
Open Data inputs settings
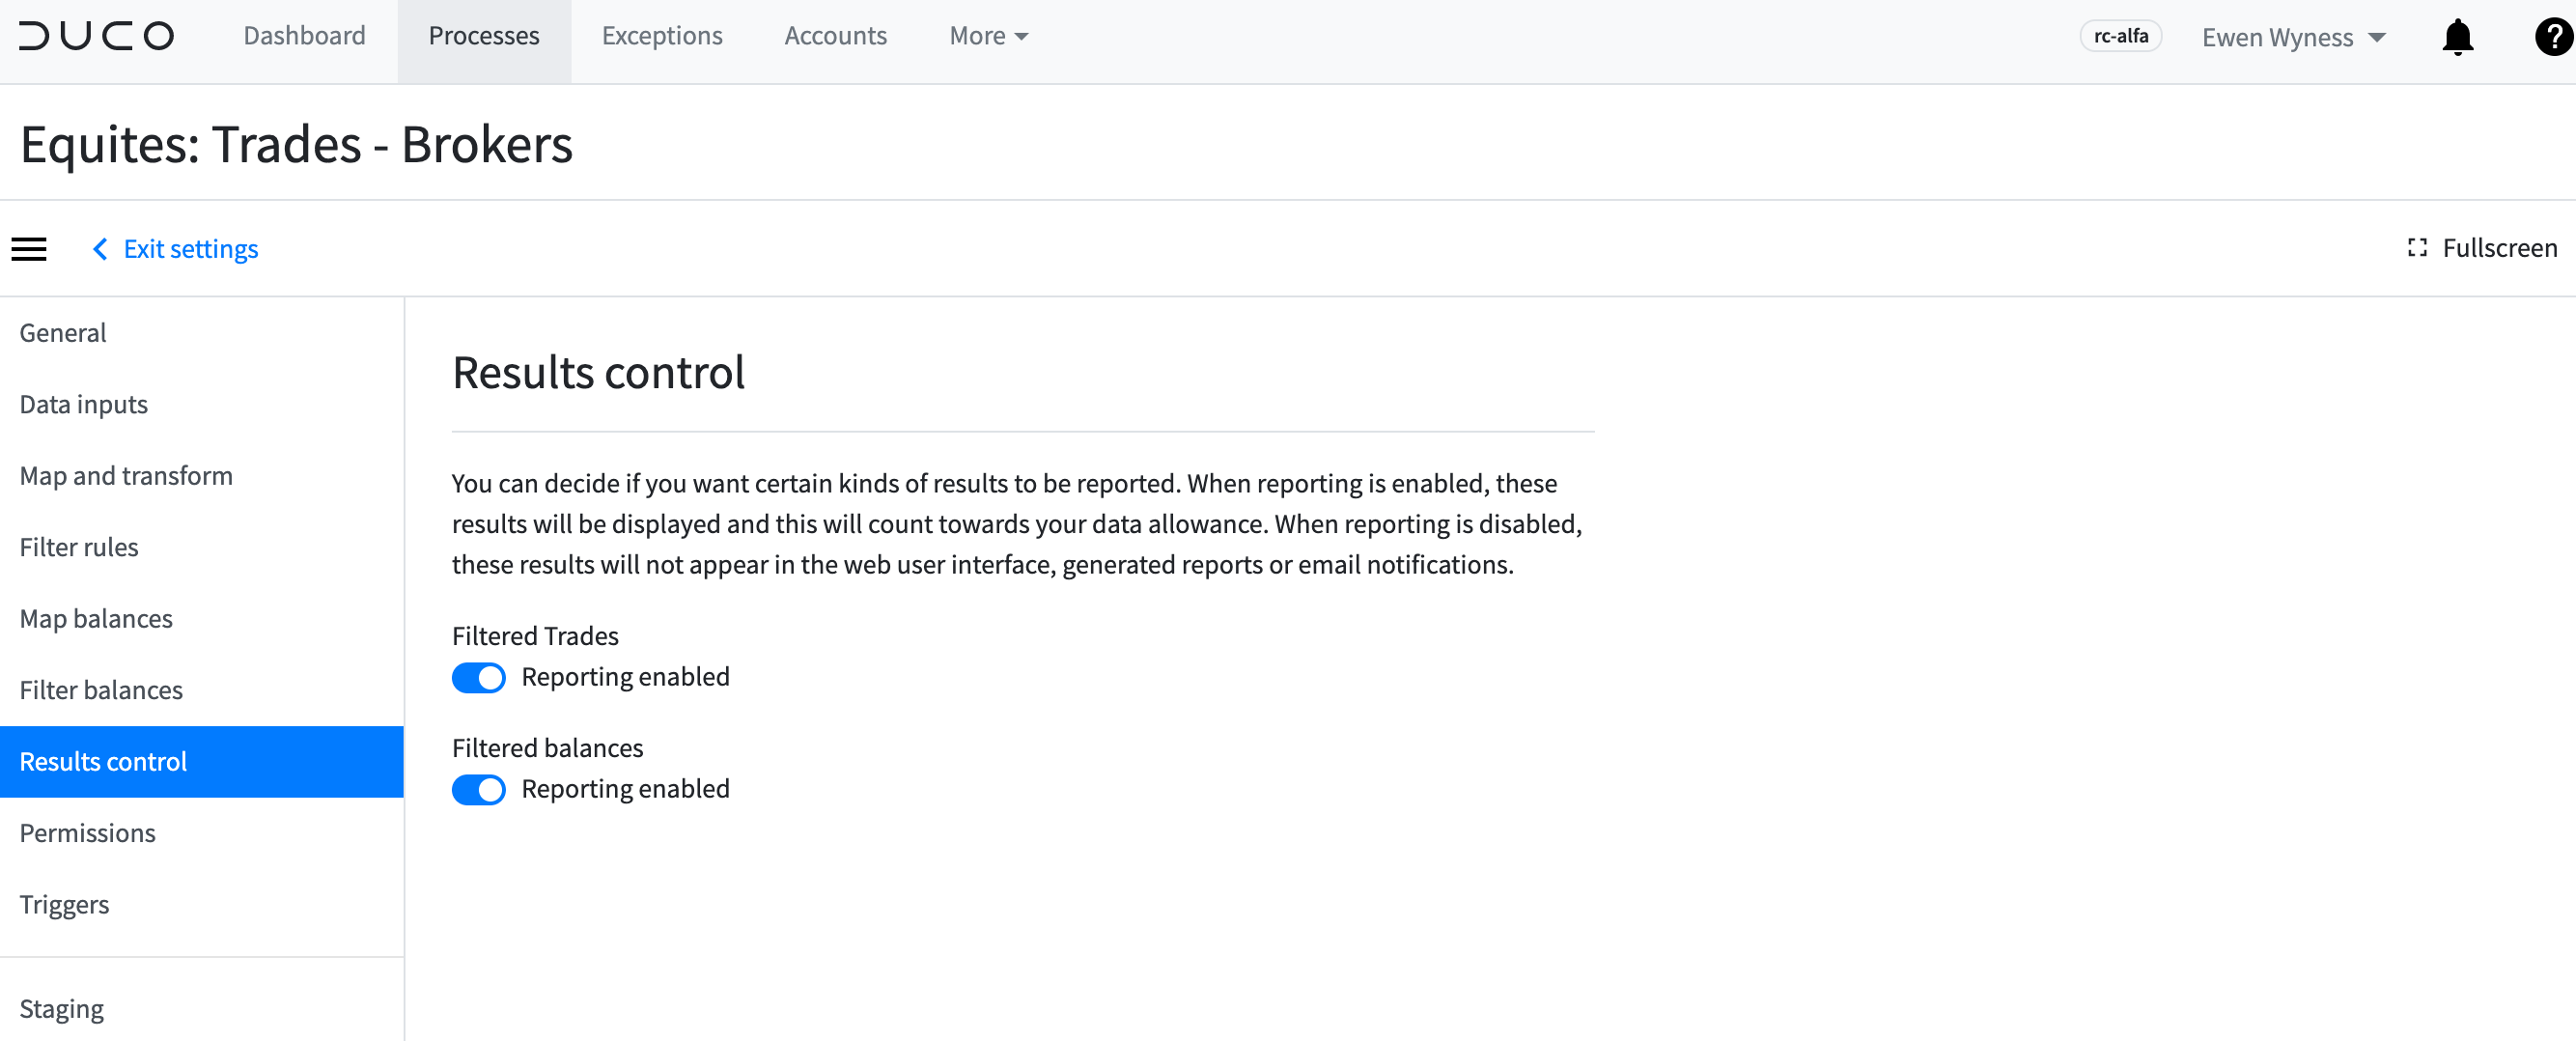pyautogui.click(x=202, y=404)
